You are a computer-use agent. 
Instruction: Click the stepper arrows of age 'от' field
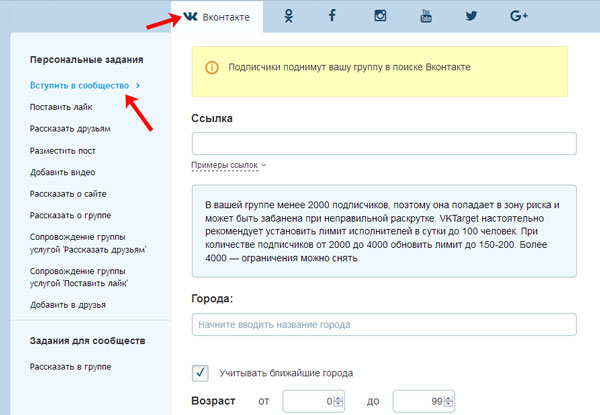[339, 401]
